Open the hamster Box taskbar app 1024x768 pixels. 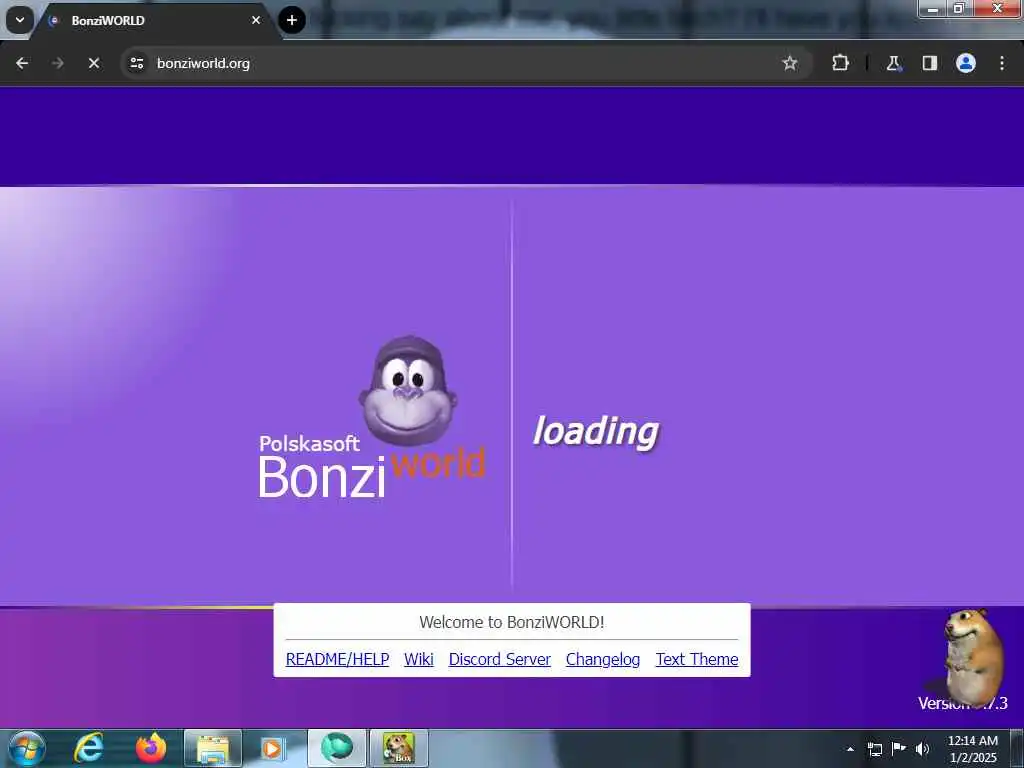tap(399, 748)
